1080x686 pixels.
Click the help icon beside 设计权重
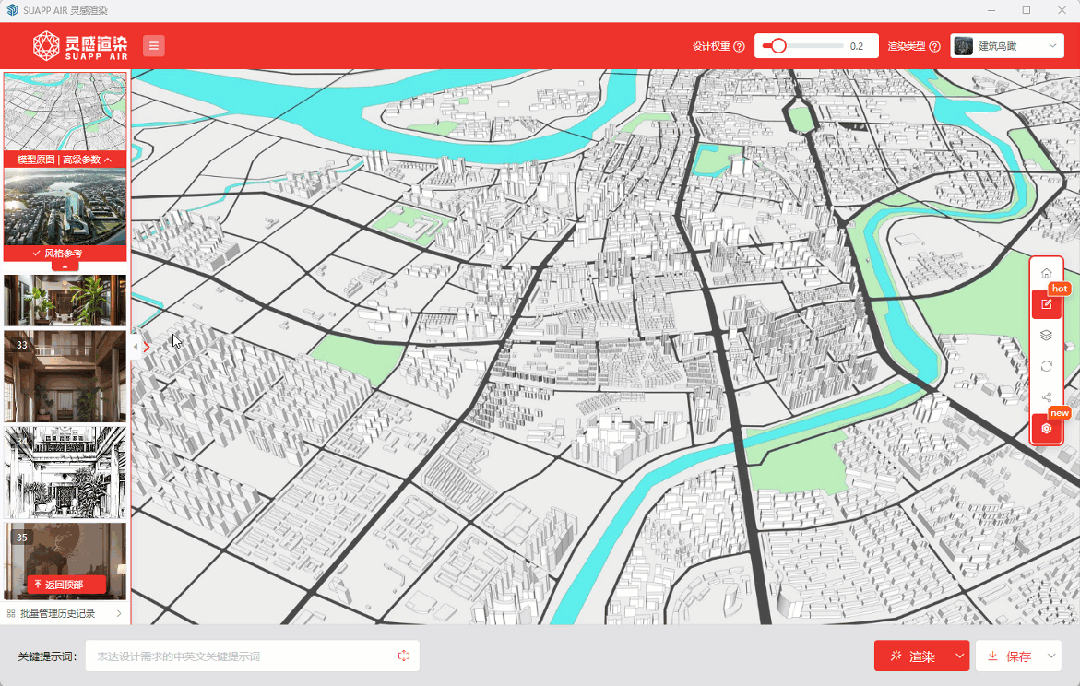739,46
